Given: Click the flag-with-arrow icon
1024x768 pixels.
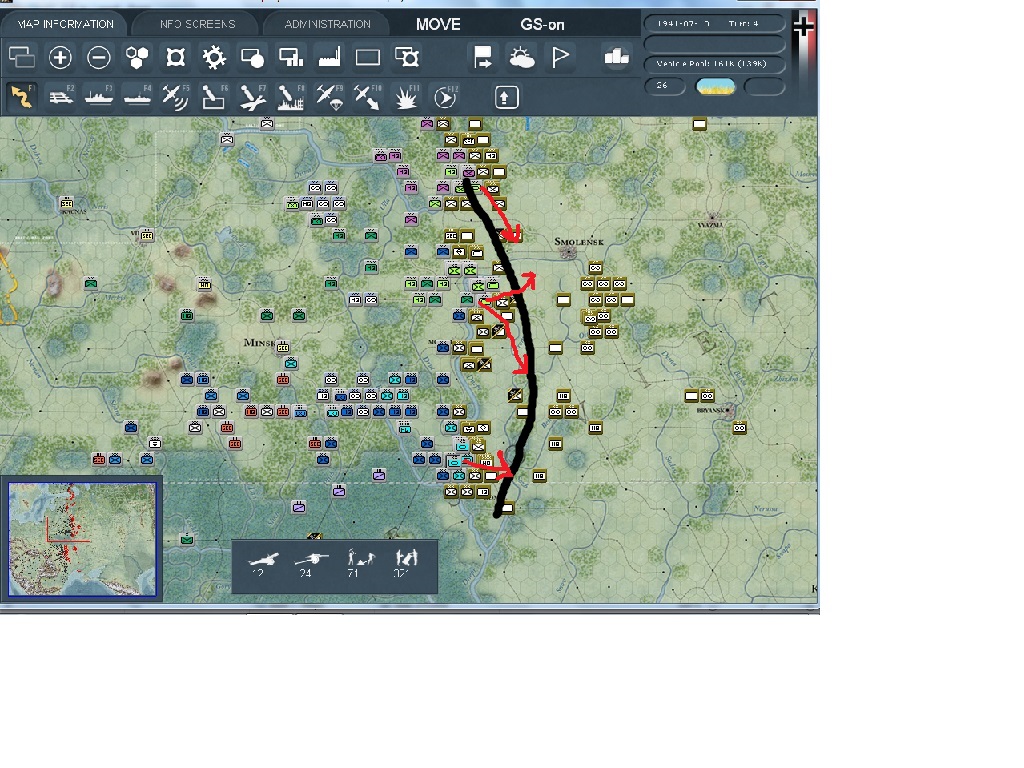Looking at the screenshot, I should (483, 57).
